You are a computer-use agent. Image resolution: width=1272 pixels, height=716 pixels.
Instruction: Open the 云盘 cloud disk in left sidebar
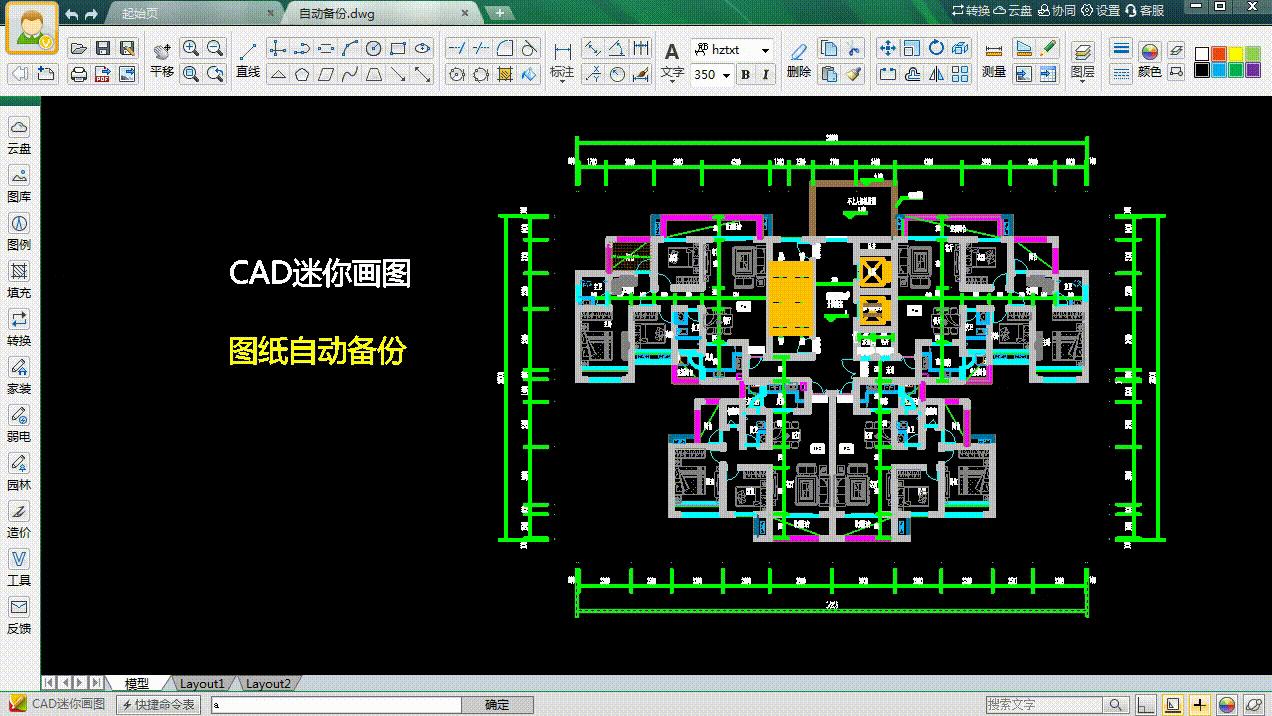19,135
